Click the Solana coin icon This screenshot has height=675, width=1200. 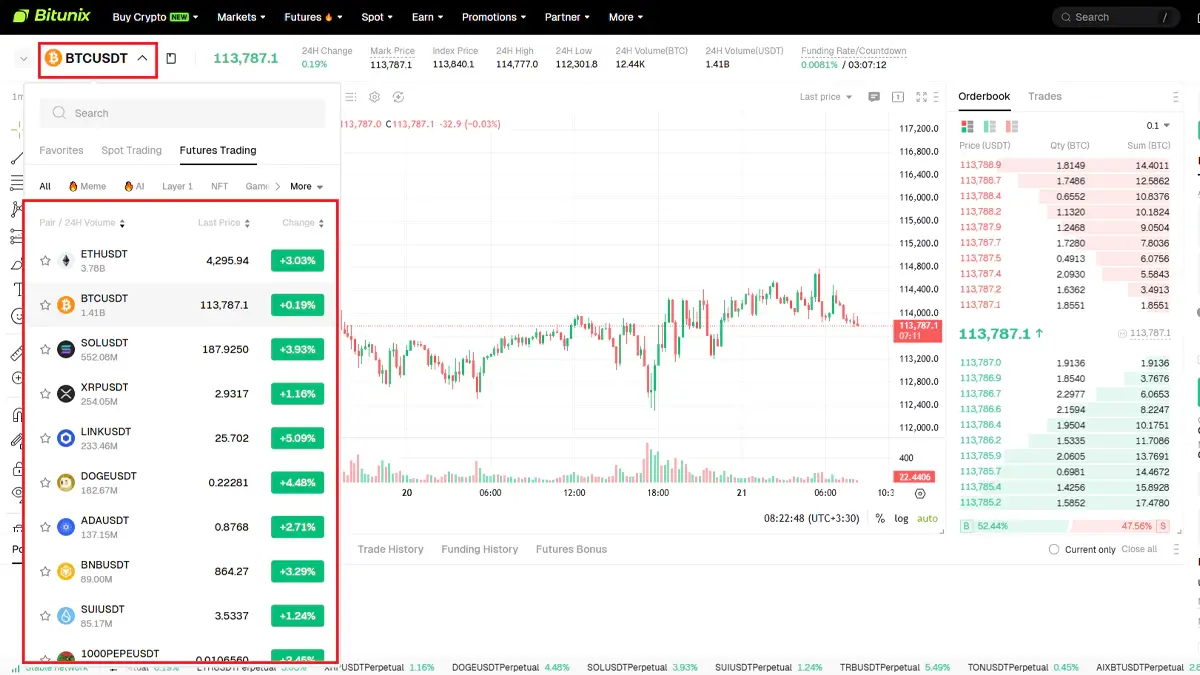[x=66, y=349]
